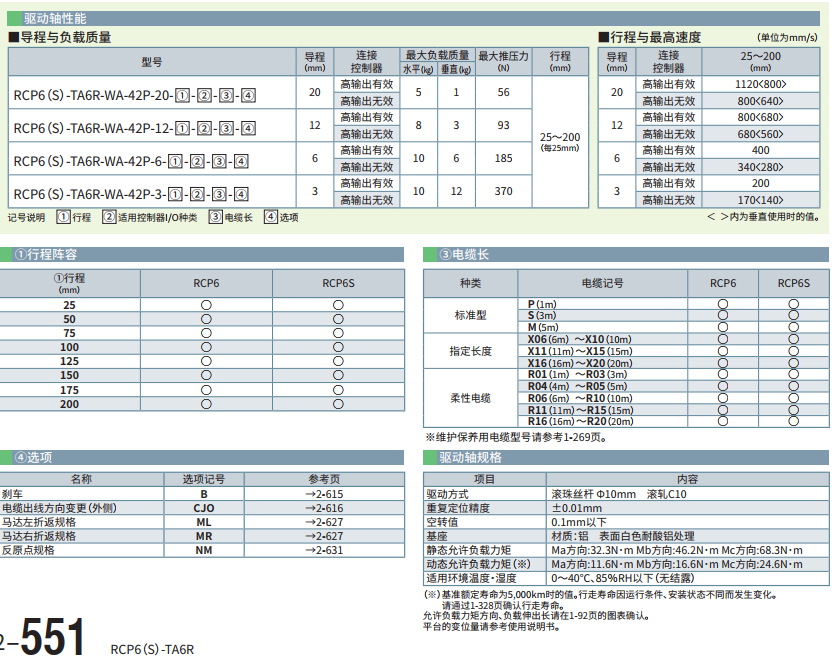The height and width of the screenshot is (661, 840).
Task: Click the large page number "551"
Action: pos(52,636)
